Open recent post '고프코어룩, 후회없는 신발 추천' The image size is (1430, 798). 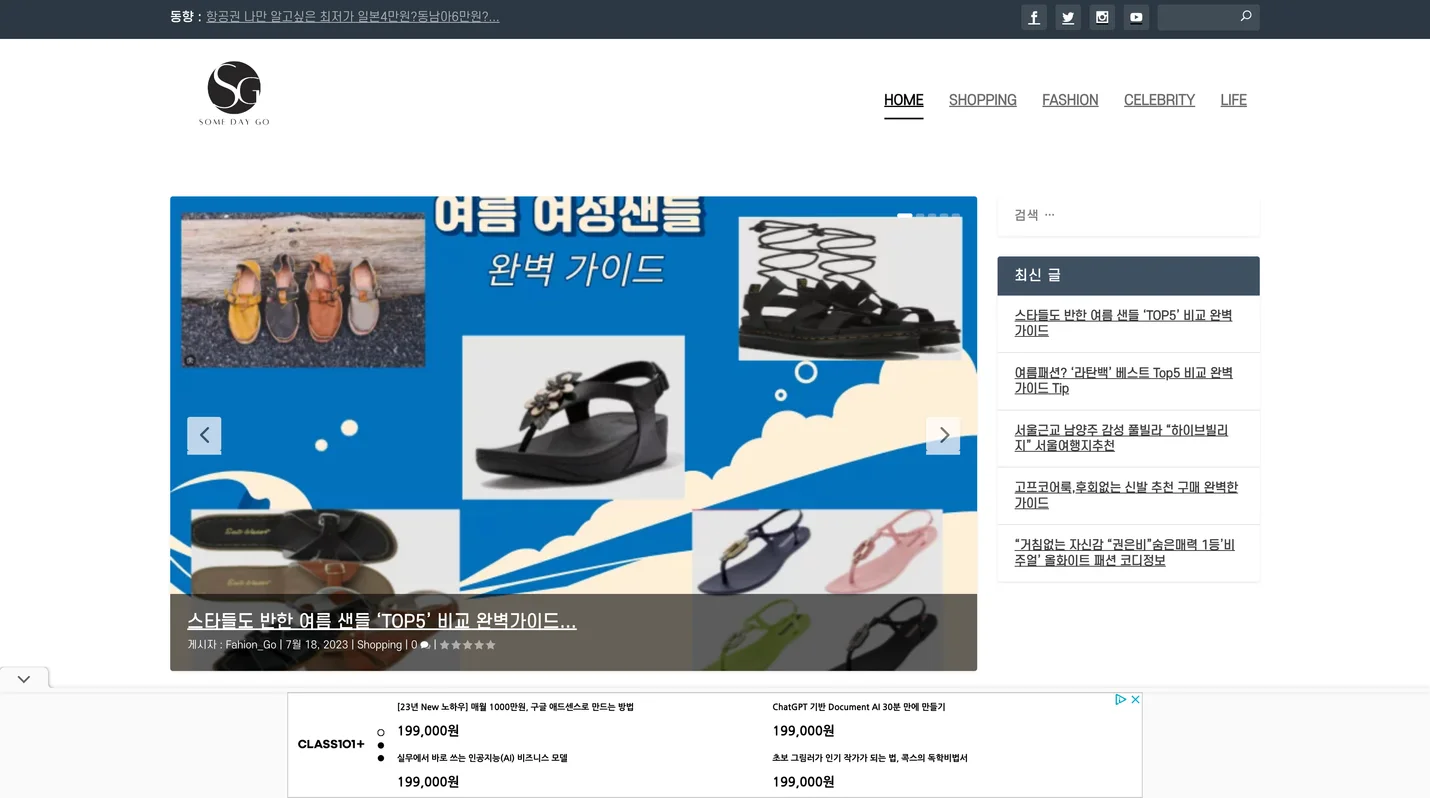pos(1126,495)
